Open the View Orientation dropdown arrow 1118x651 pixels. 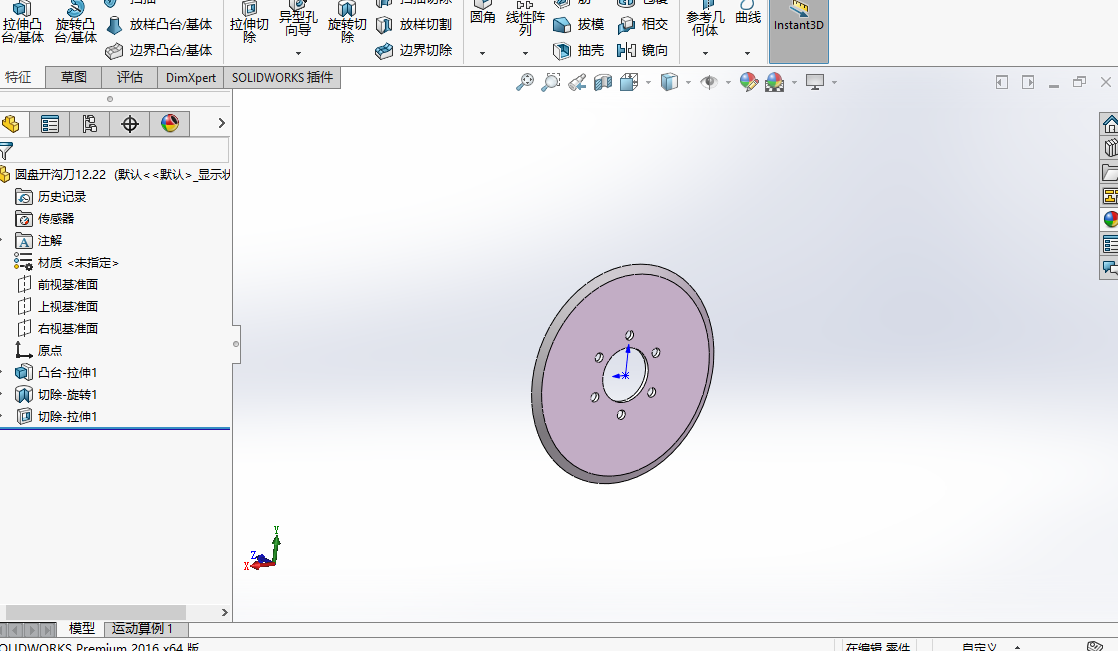(x=648, y=83)
